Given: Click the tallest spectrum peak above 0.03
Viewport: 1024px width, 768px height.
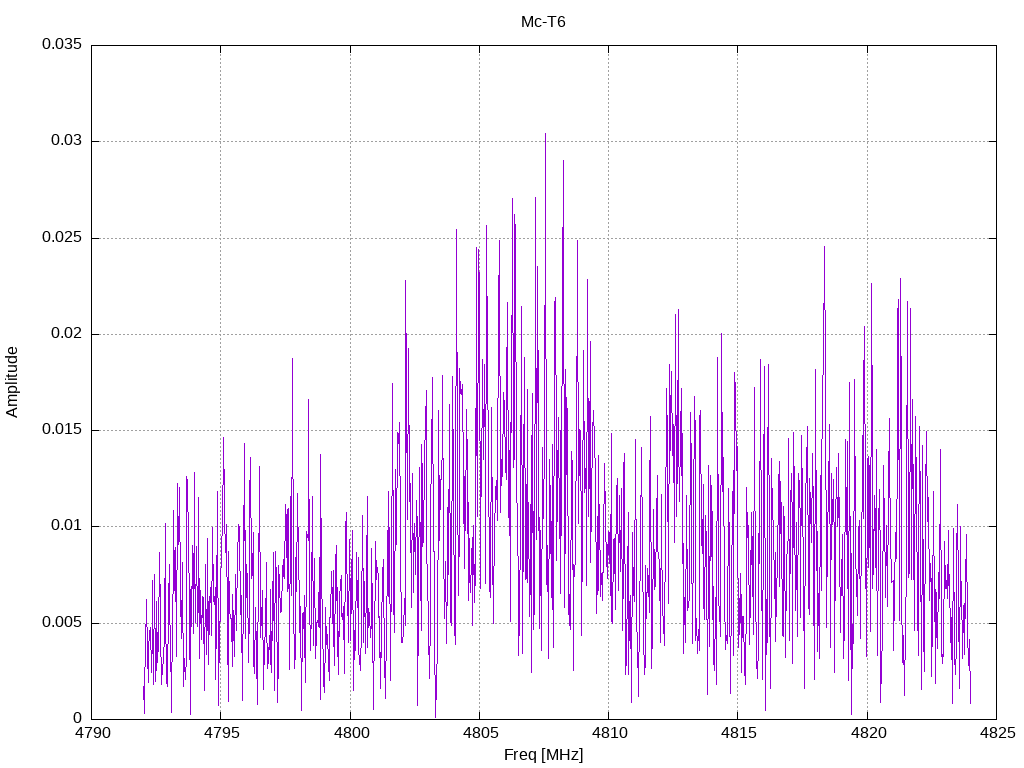Looking at the screenshot, I should 545,135.
